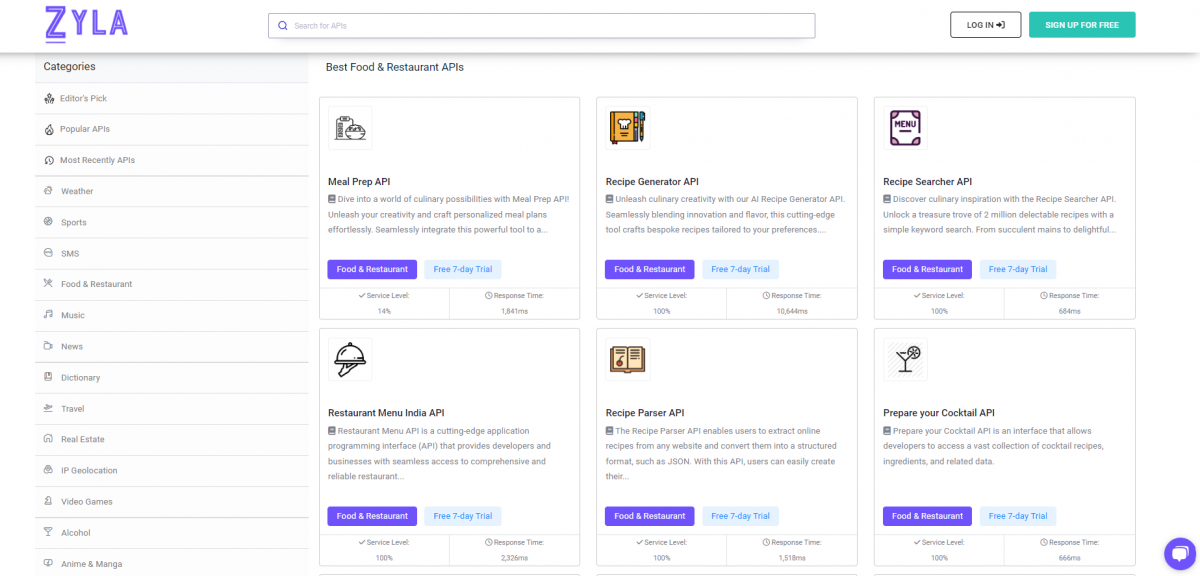1200x576 pixels.
Task: Open the Popular APIs category
Action: 85,129
